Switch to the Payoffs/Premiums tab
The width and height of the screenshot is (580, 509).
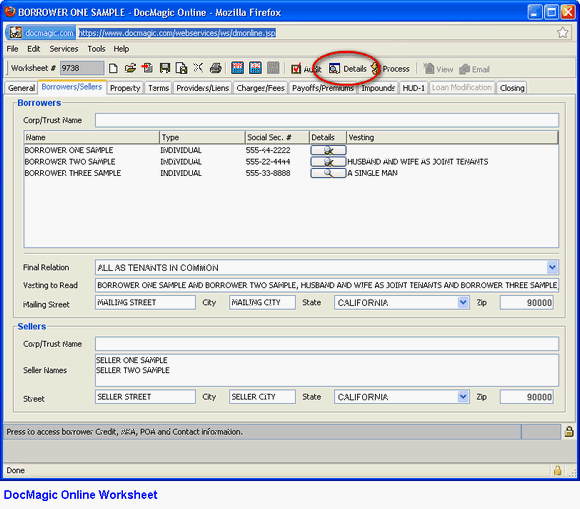(323, 88)
